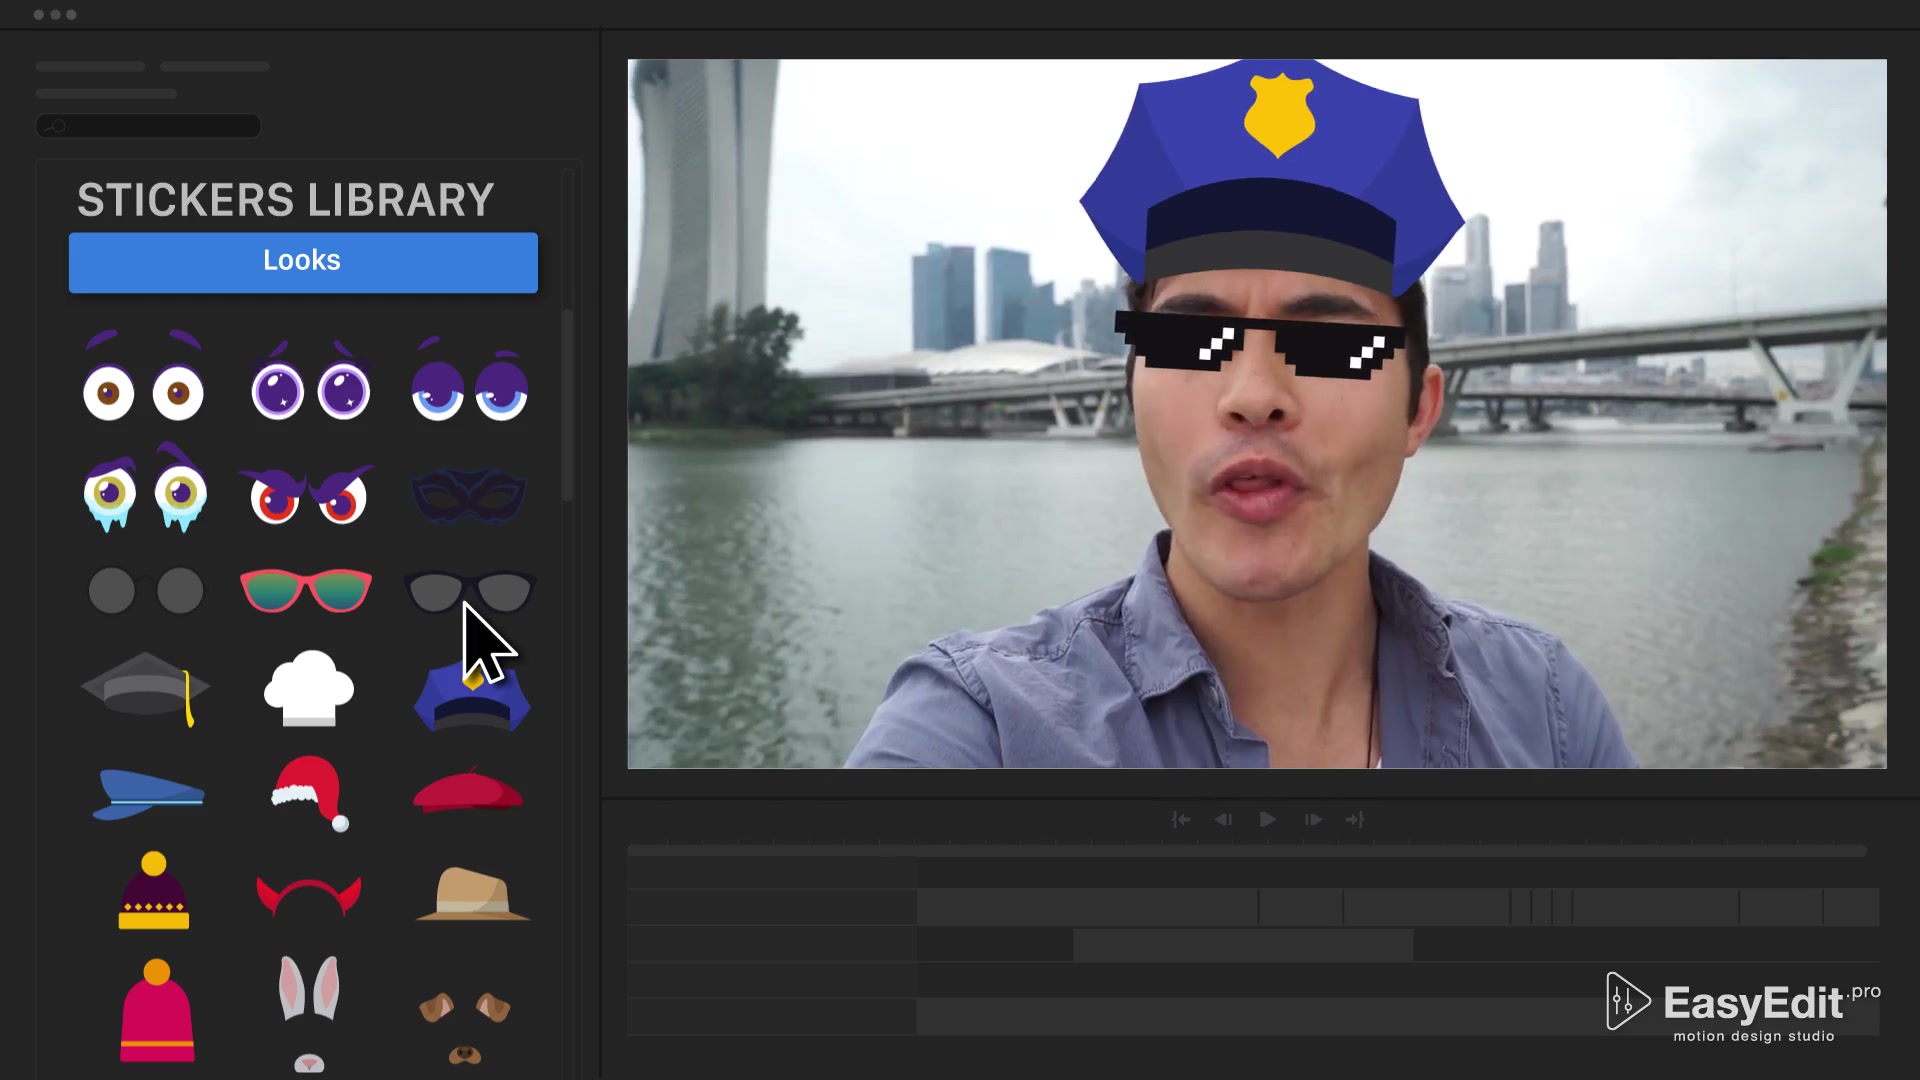Select the pixel sunglasses overlay in preview

(1259, 343)
